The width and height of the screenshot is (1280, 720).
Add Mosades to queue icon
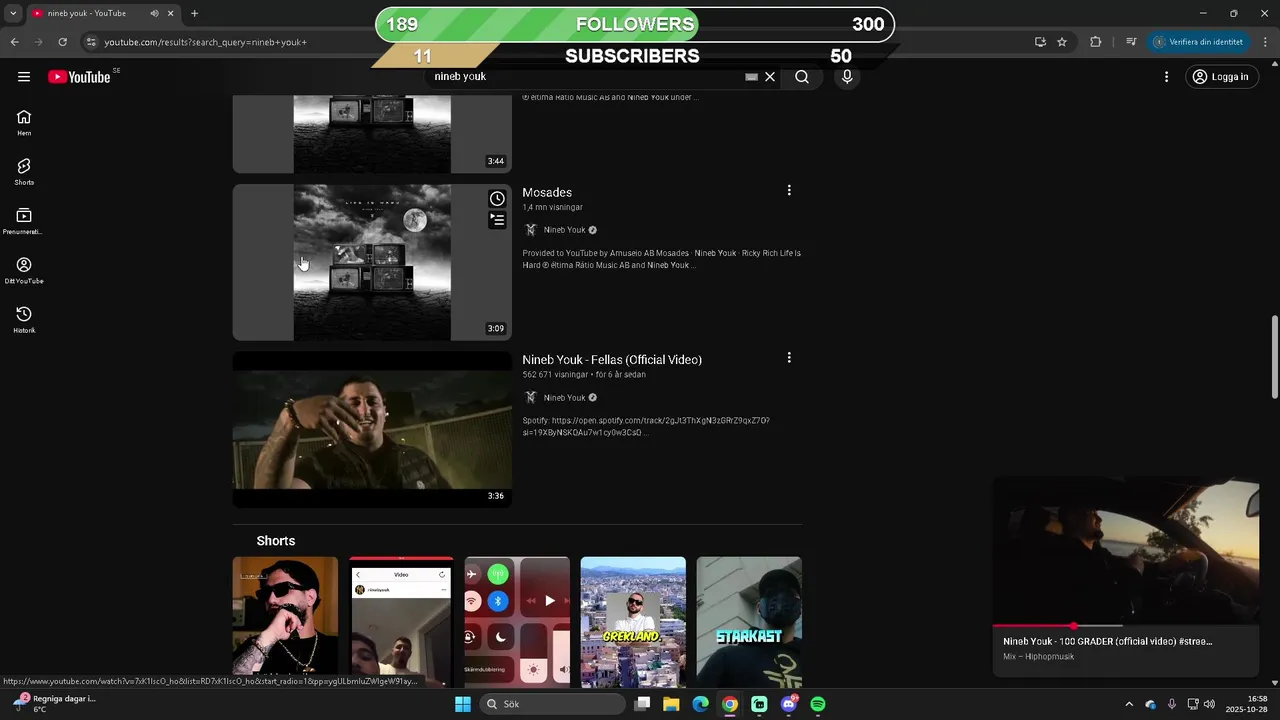tap(497, 220)
